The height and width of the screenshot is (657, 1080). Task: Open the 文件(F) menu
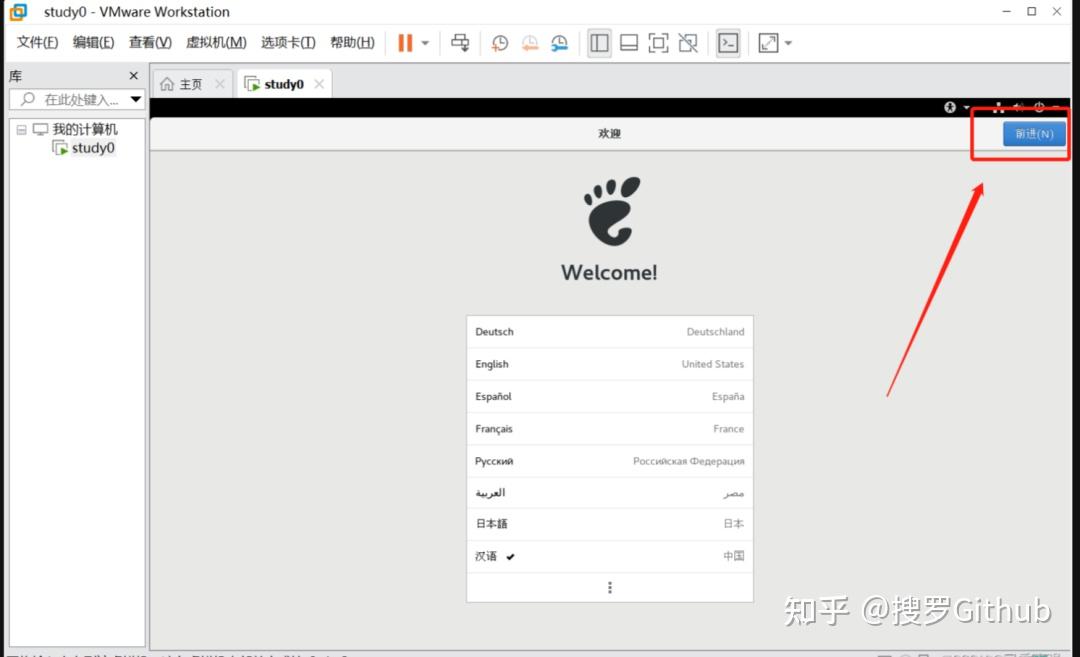click(x=37, y=43)
